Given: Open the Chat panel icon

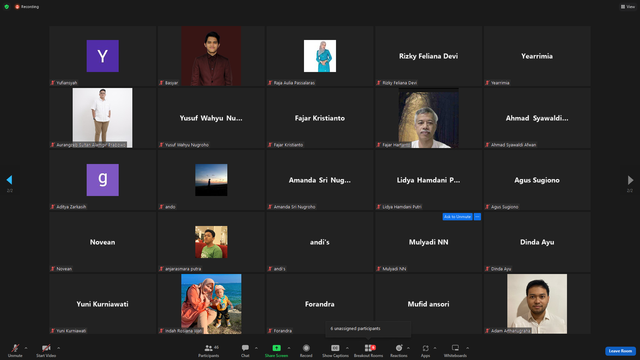Looking at the screenshot, I should pos(245,348).
